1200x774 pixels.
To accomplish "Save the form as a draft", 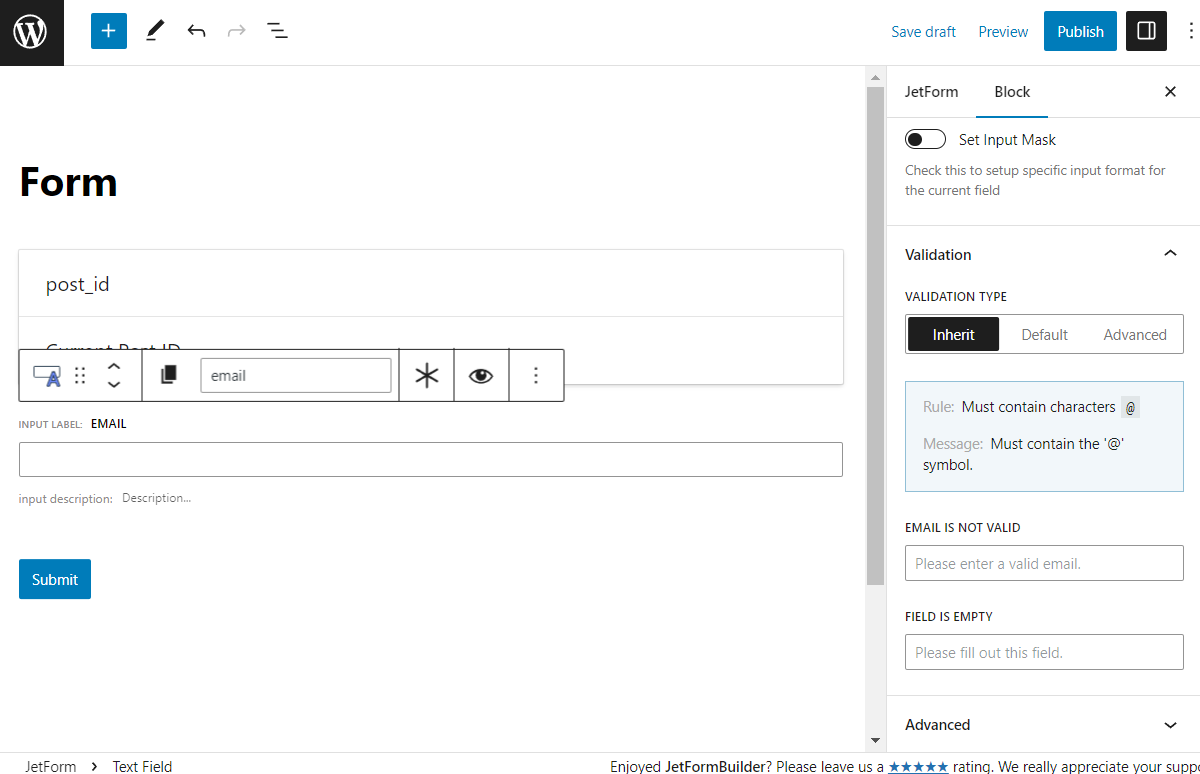I will pos(923,31).
